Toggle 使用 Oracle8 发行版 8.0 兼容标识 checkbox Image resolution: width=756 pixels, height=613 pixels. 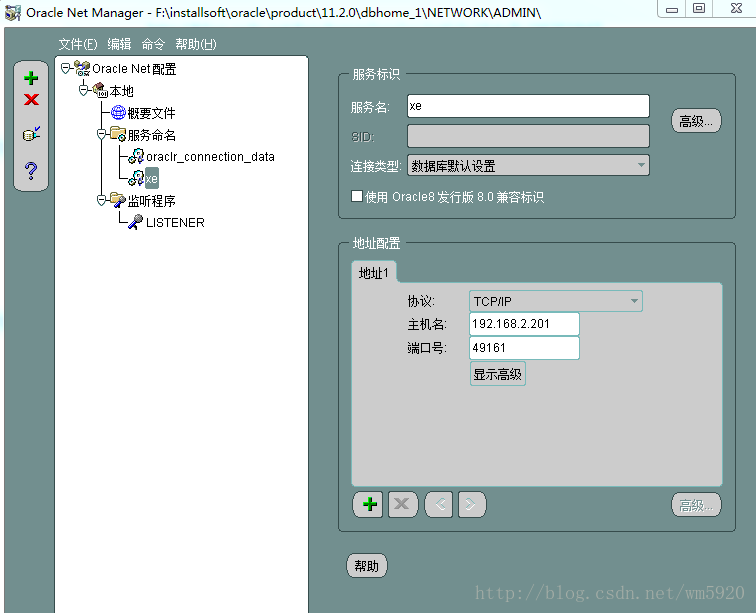357,196
